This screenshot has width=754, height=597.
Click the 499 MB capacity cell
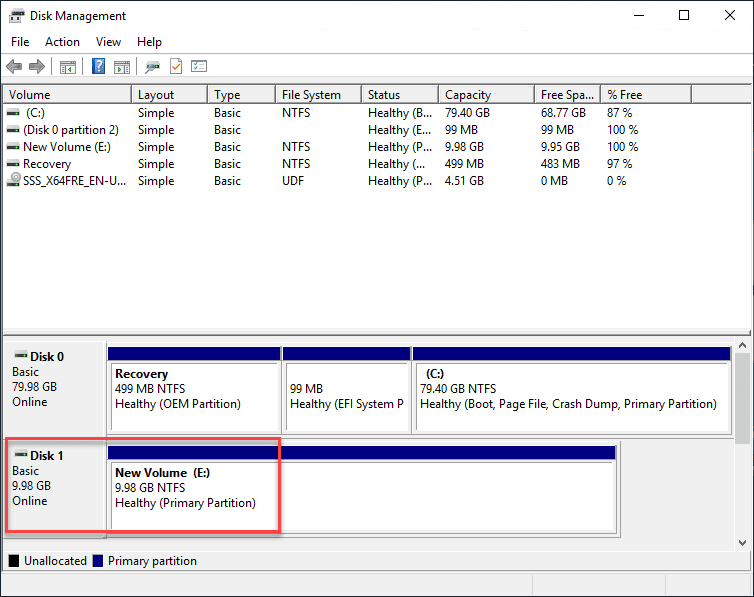click(464, 164)
